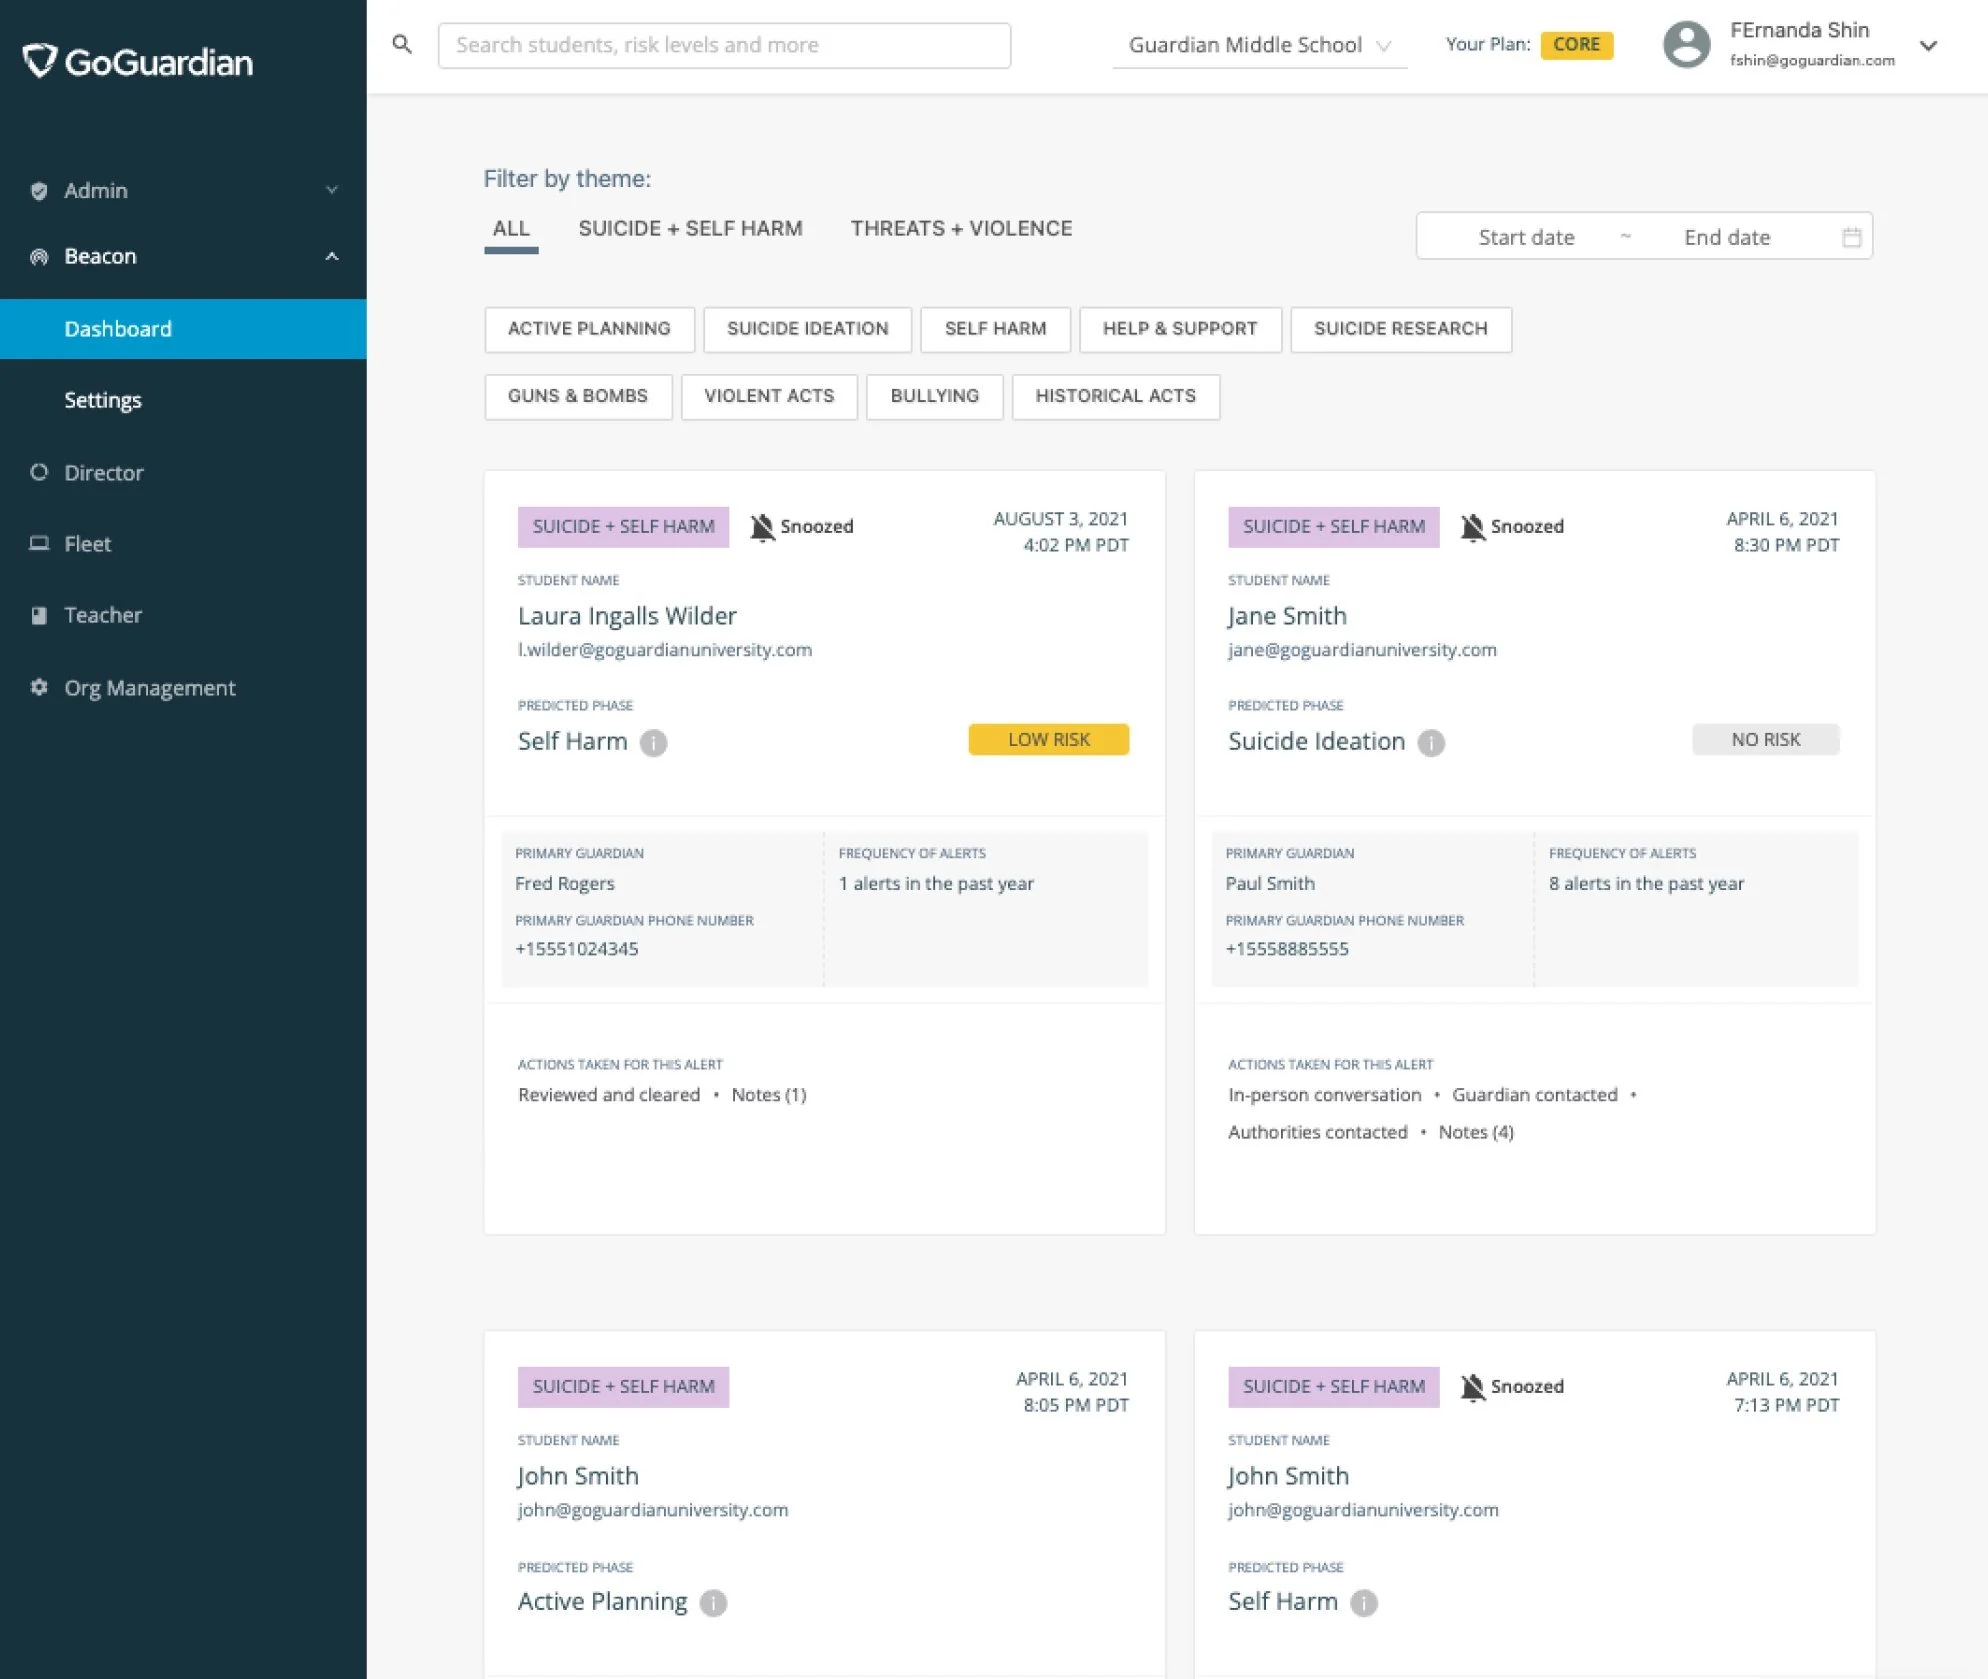Image resolution: width=1988 pixels, height=1679 pixels.
Task: Expand the Admin sidebar section
Action: 331,190
